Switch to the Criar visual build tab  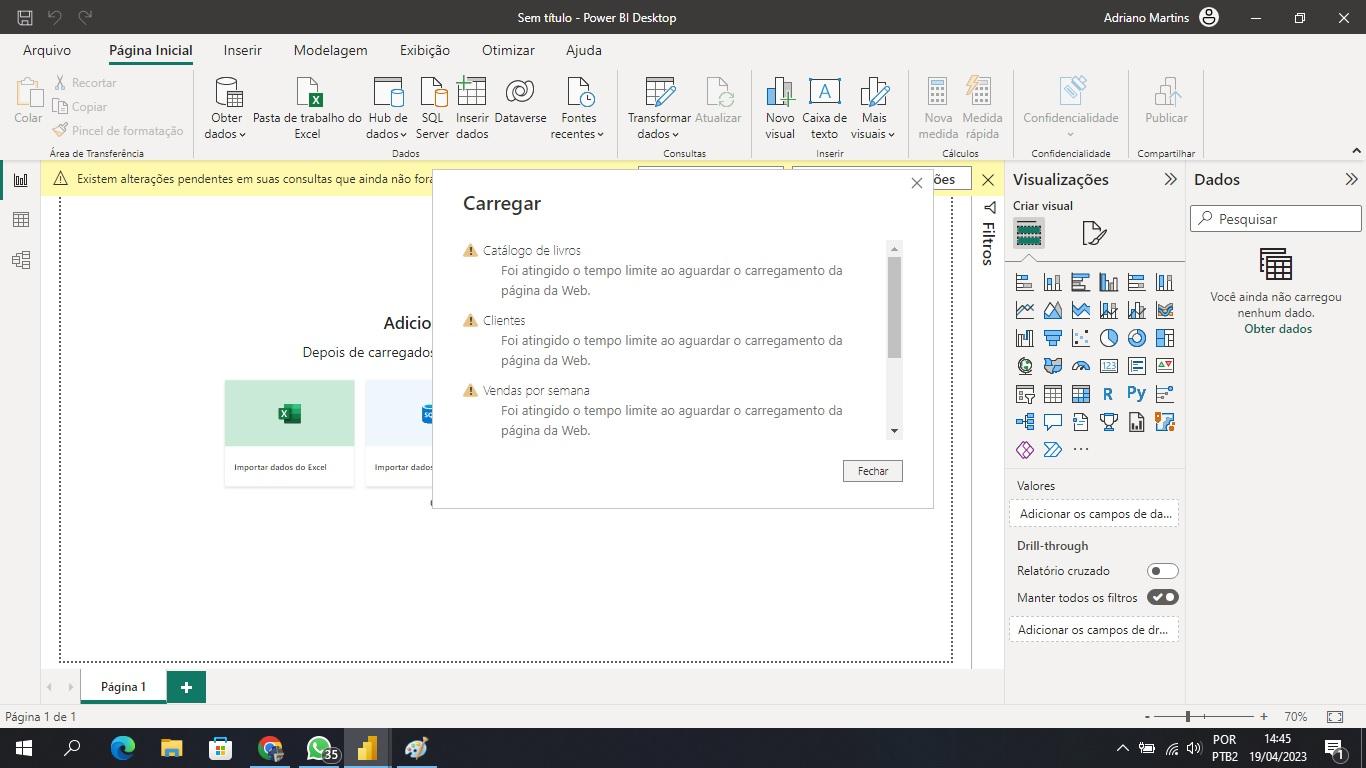(x=1029, y=233)
